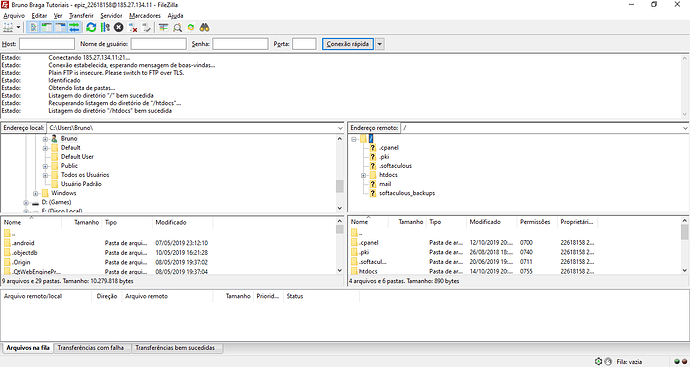Sort remote files by Tipo column
The width and height of the screenshot is (690, 367).
pos(446,222)
